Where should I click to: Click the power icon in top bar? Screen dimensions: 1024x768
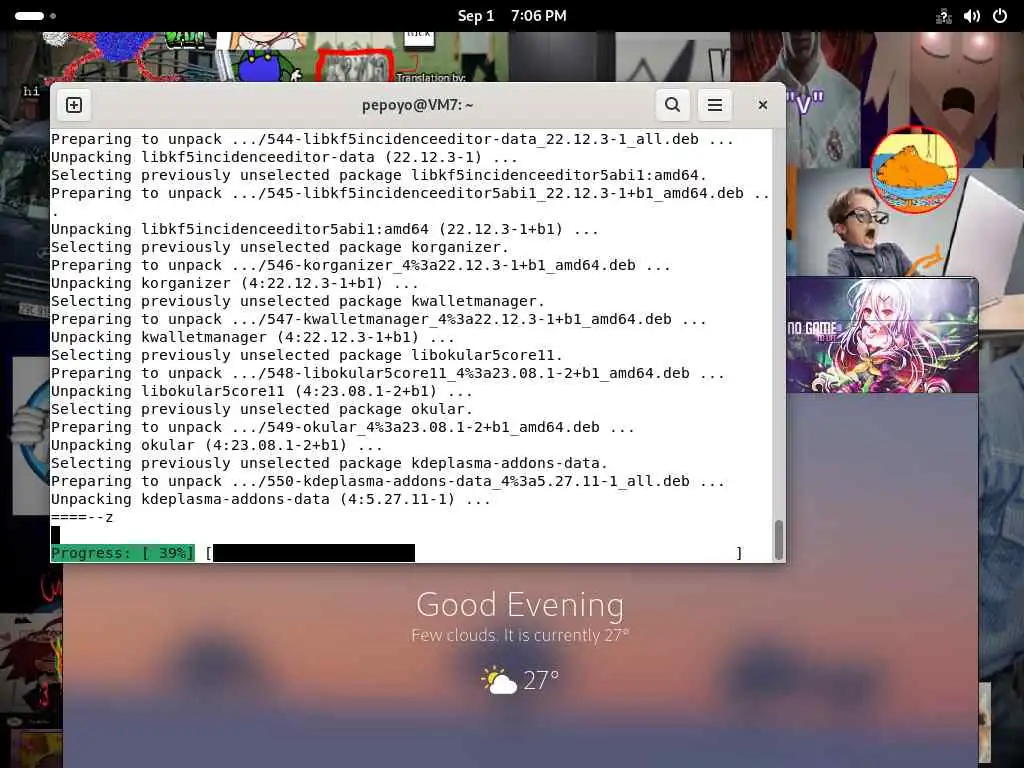tap(1000, 16)
